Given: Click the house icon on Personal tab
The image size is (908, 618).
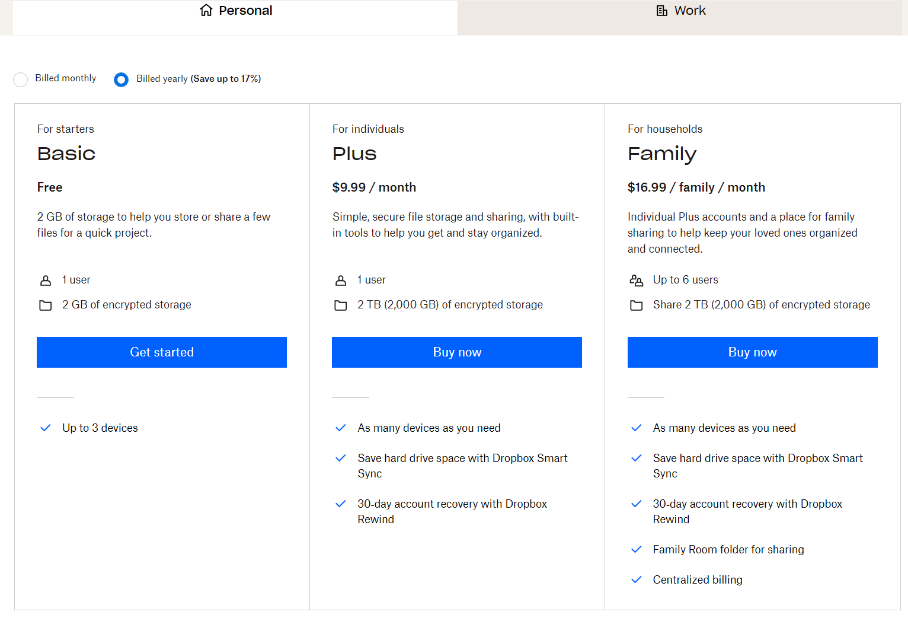Looking at the screenshot, I should (x=206, y=11).
